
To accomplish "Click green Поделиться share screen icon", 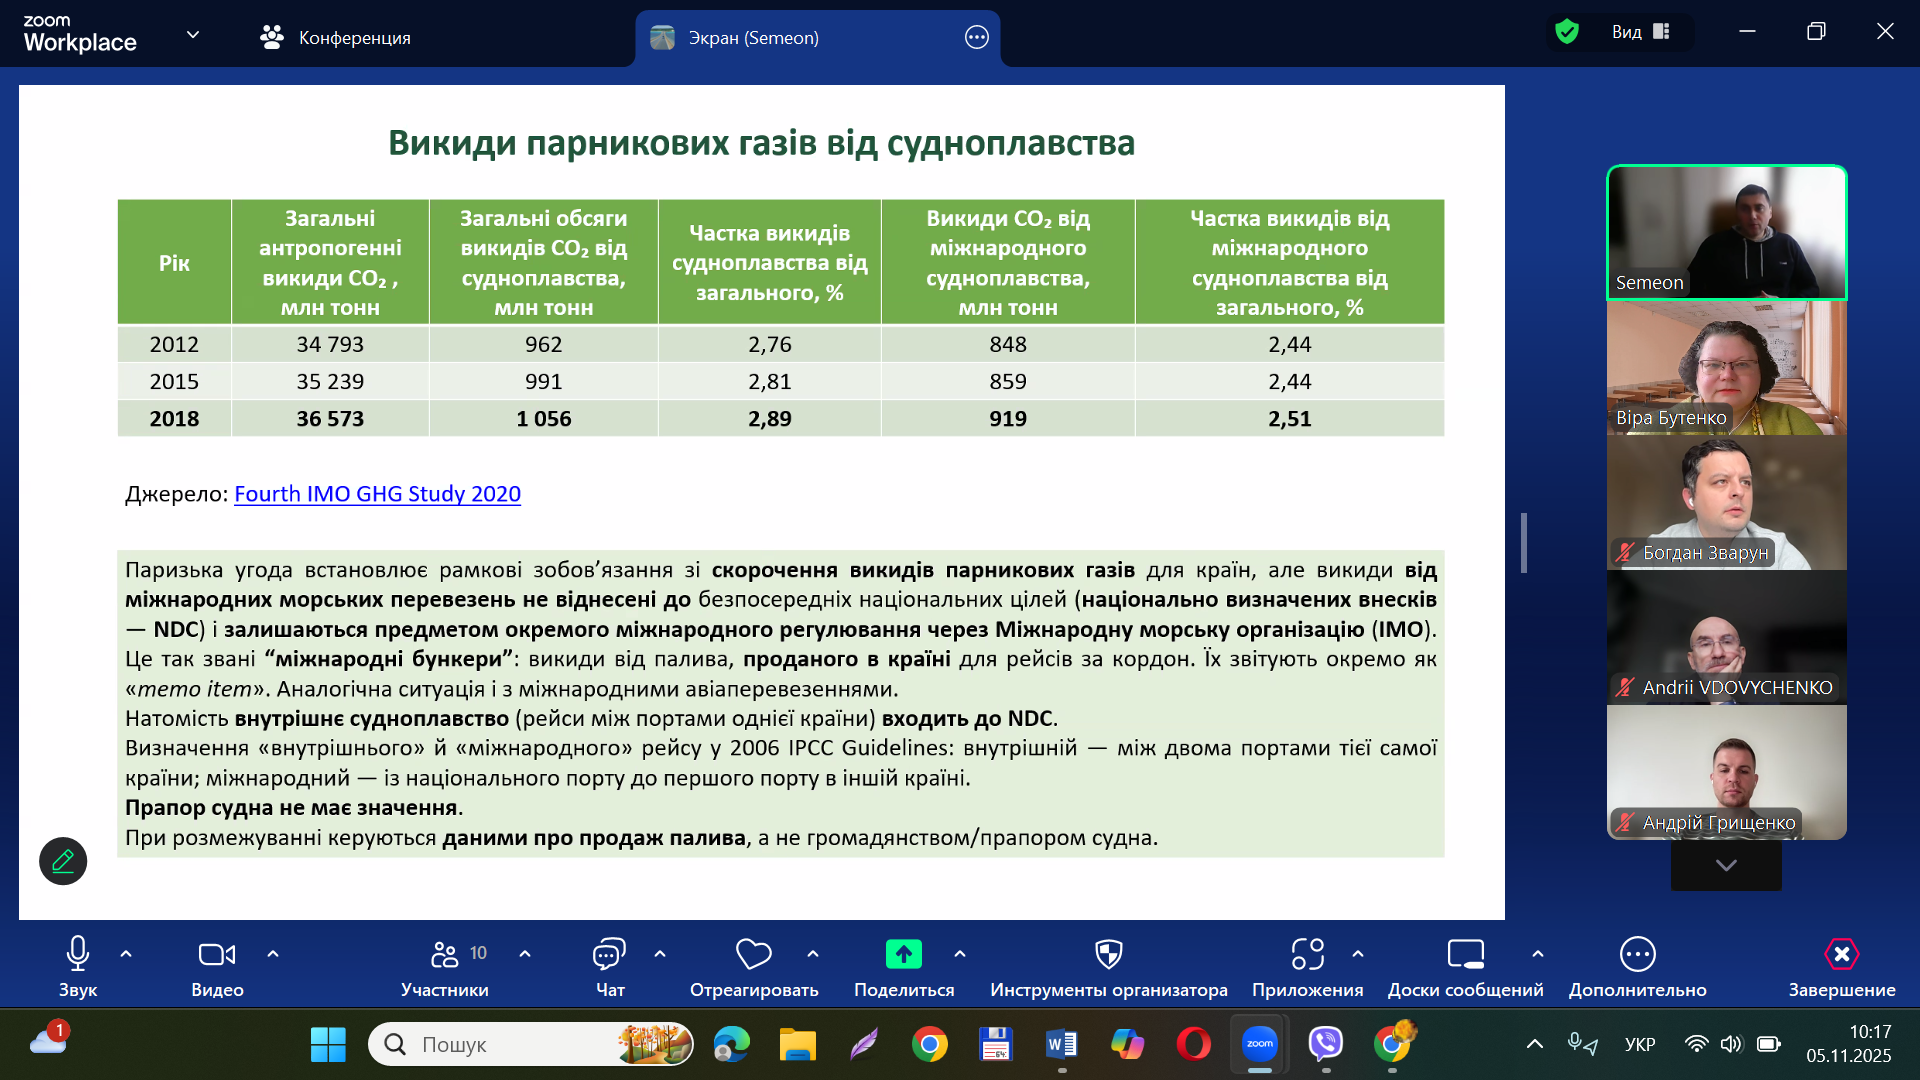I will pyautogui.click(x=903, y=955).
